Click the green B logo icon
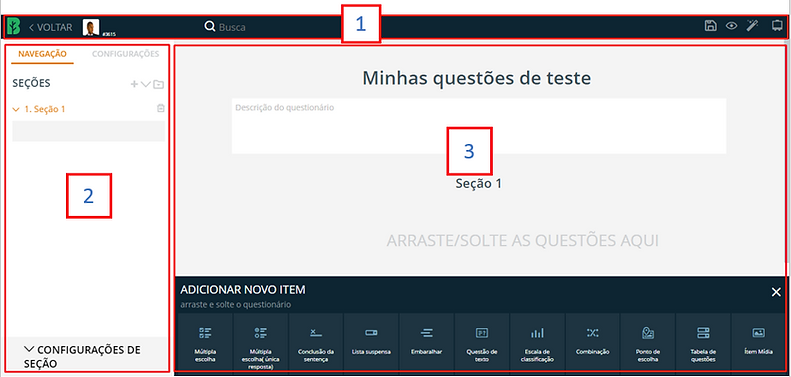791x377 pixels. pyautogui.click(x=14, y=27)
